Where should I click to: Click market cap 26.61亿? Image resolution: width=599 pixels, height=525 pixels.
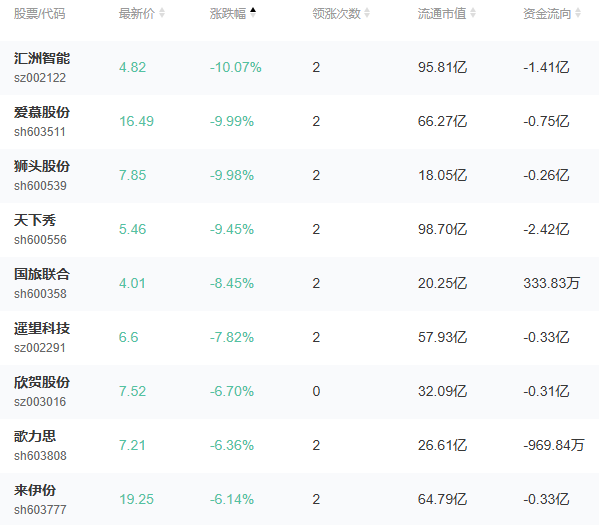(x=442, y=445)
